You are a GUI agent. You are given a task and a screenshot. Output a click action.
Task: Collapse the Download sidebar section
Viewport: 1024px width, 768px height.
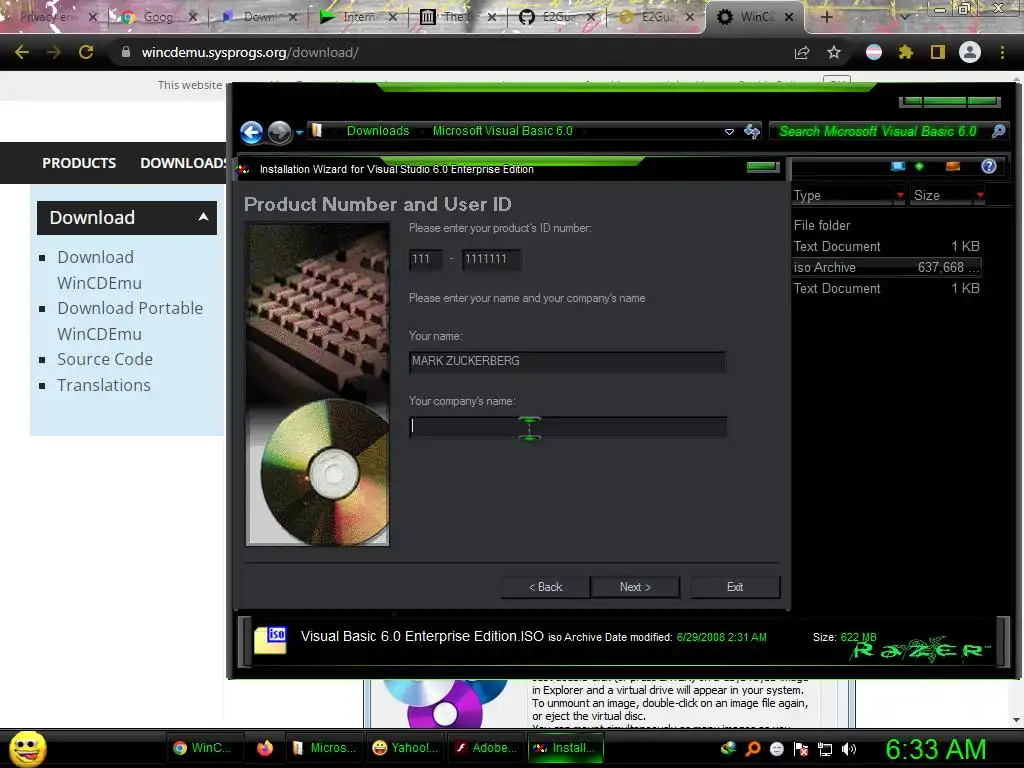[x=127, y=217]
